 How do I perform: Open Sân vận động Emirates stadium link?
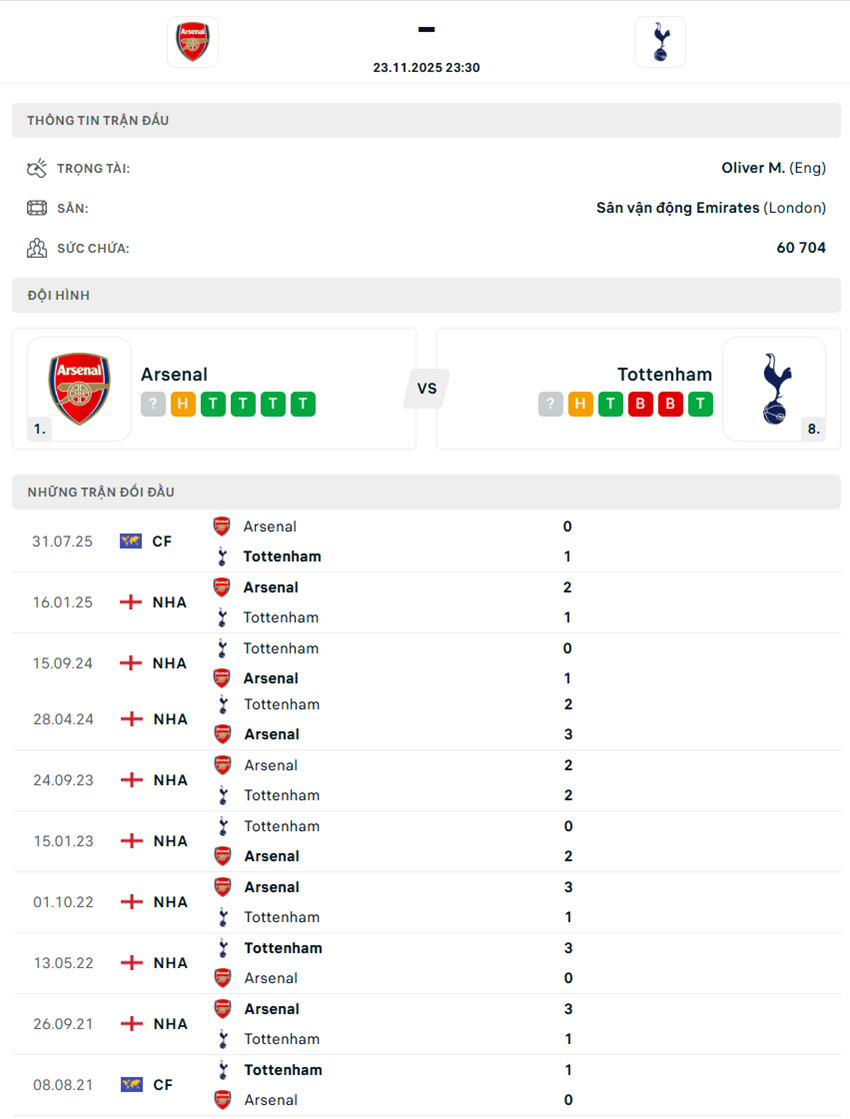[681, 207]
